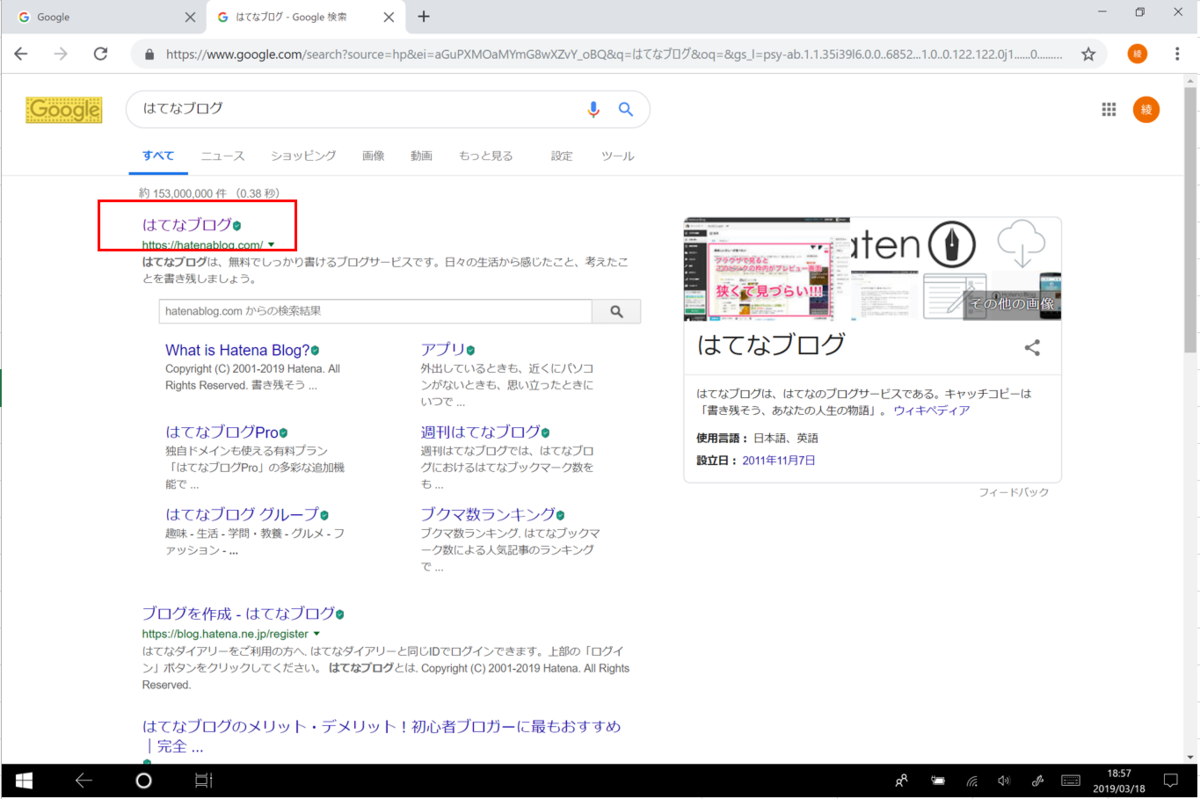This screenshot has width=1200, height=799.
Task: Click the hatenablog.com からの検索結果 field
Action: click(x=375, y=312)
